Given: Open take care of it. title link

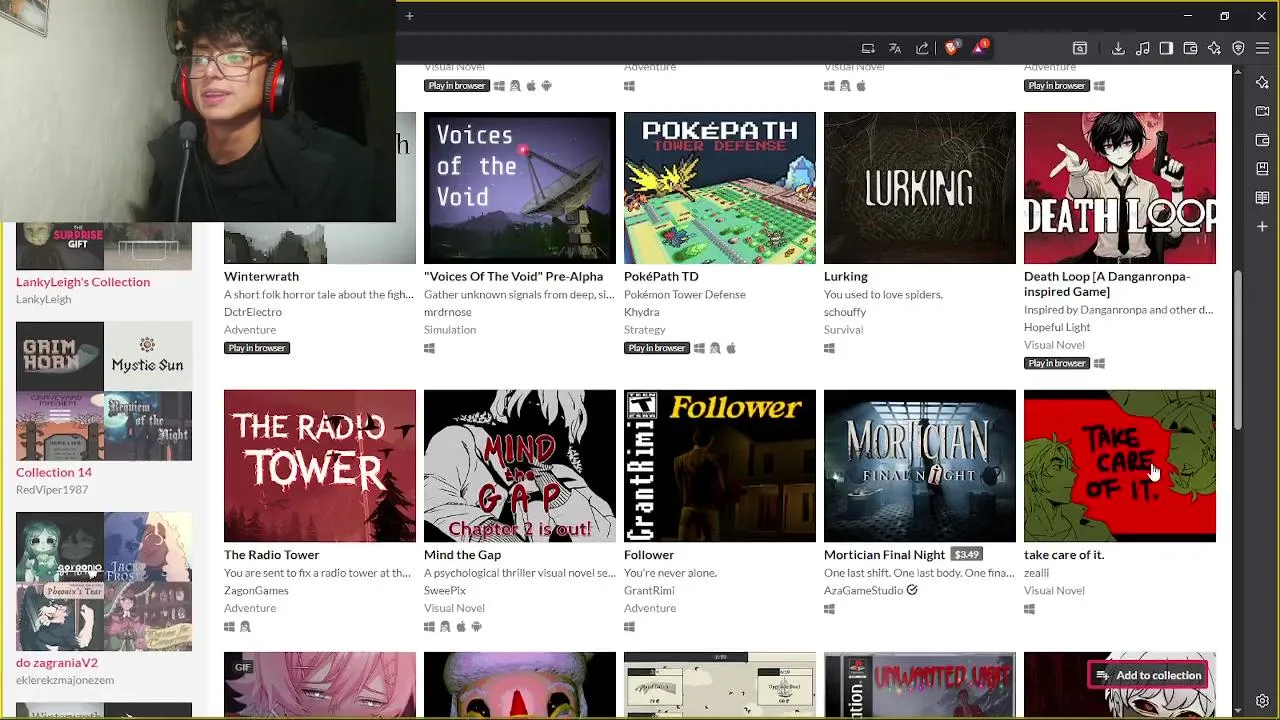Looking at the screenshot, I should pyautogui.click(x=1064, y=554).
